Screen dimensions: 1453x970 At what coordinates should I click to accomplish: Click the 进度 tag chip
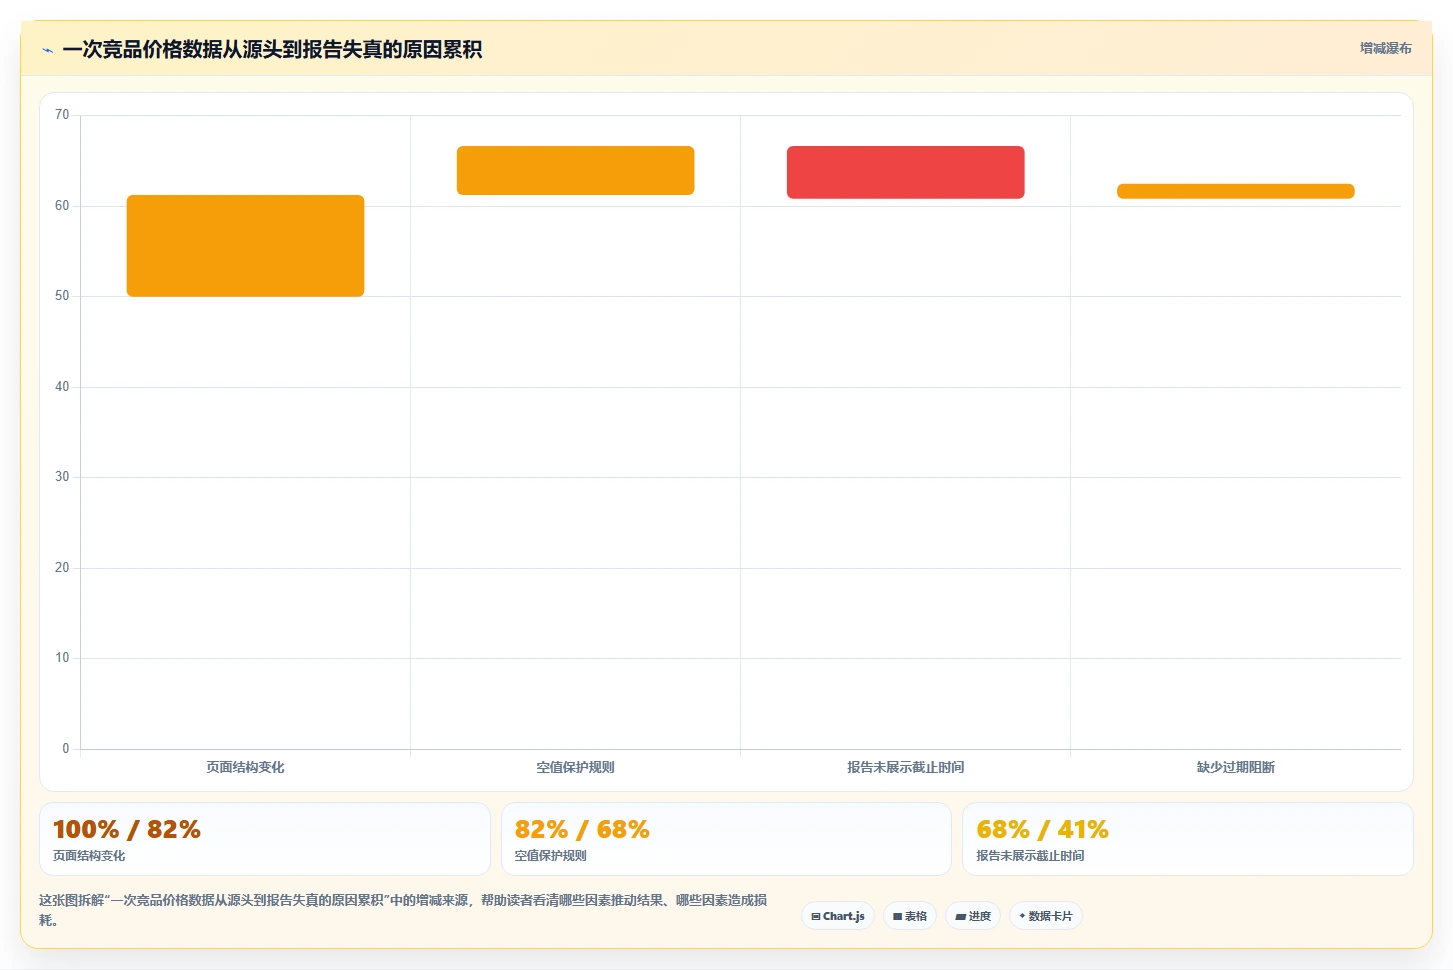point(973,916)
